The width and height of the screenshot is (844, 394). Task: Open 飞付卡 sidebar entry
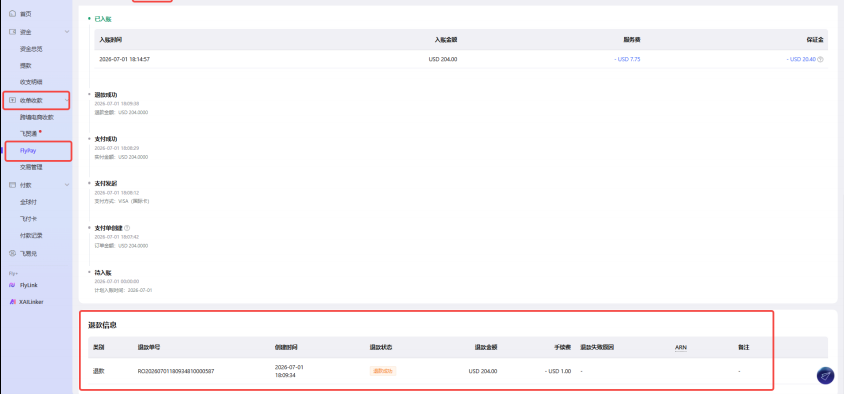coord(29,219)
